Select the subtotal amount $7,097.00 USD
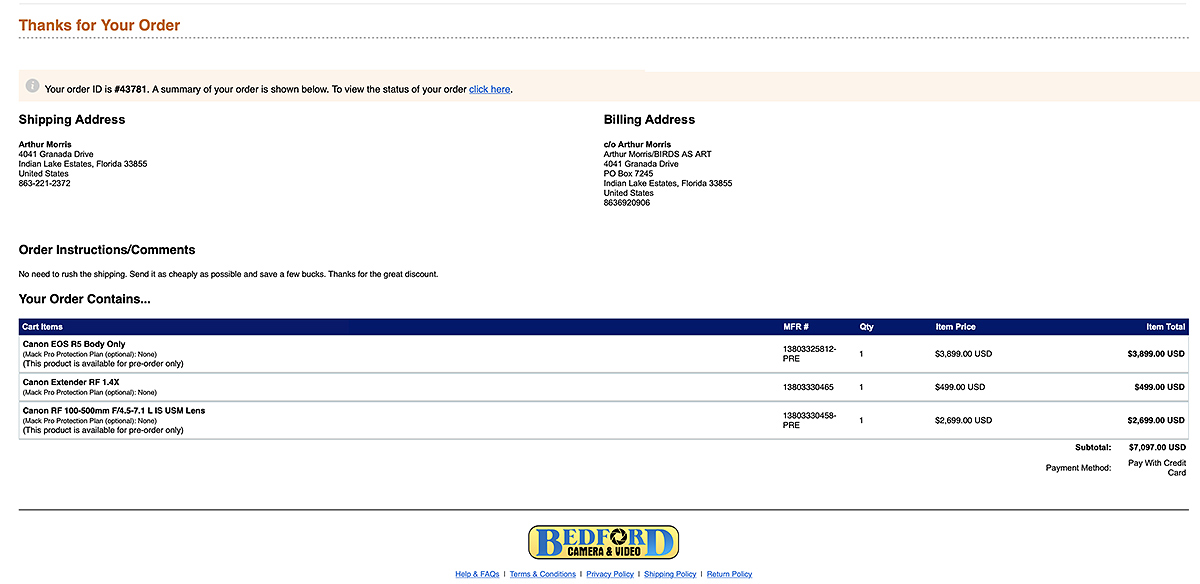The image size is (1200, 584). pos(1157,447)
